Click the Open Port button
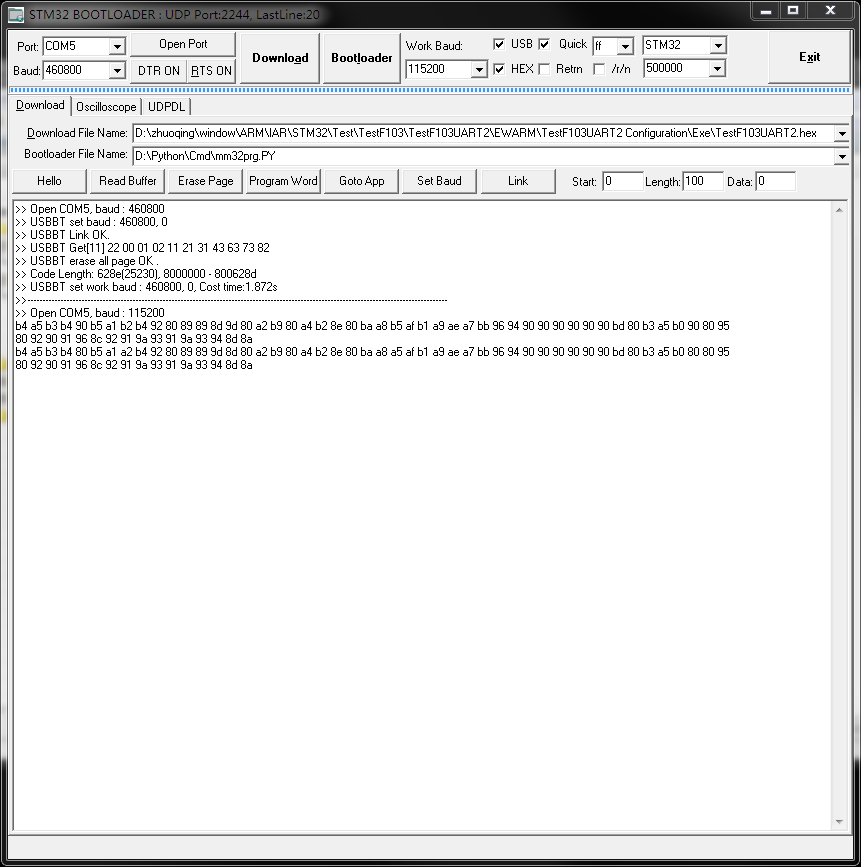 click(x=183, y=44)
